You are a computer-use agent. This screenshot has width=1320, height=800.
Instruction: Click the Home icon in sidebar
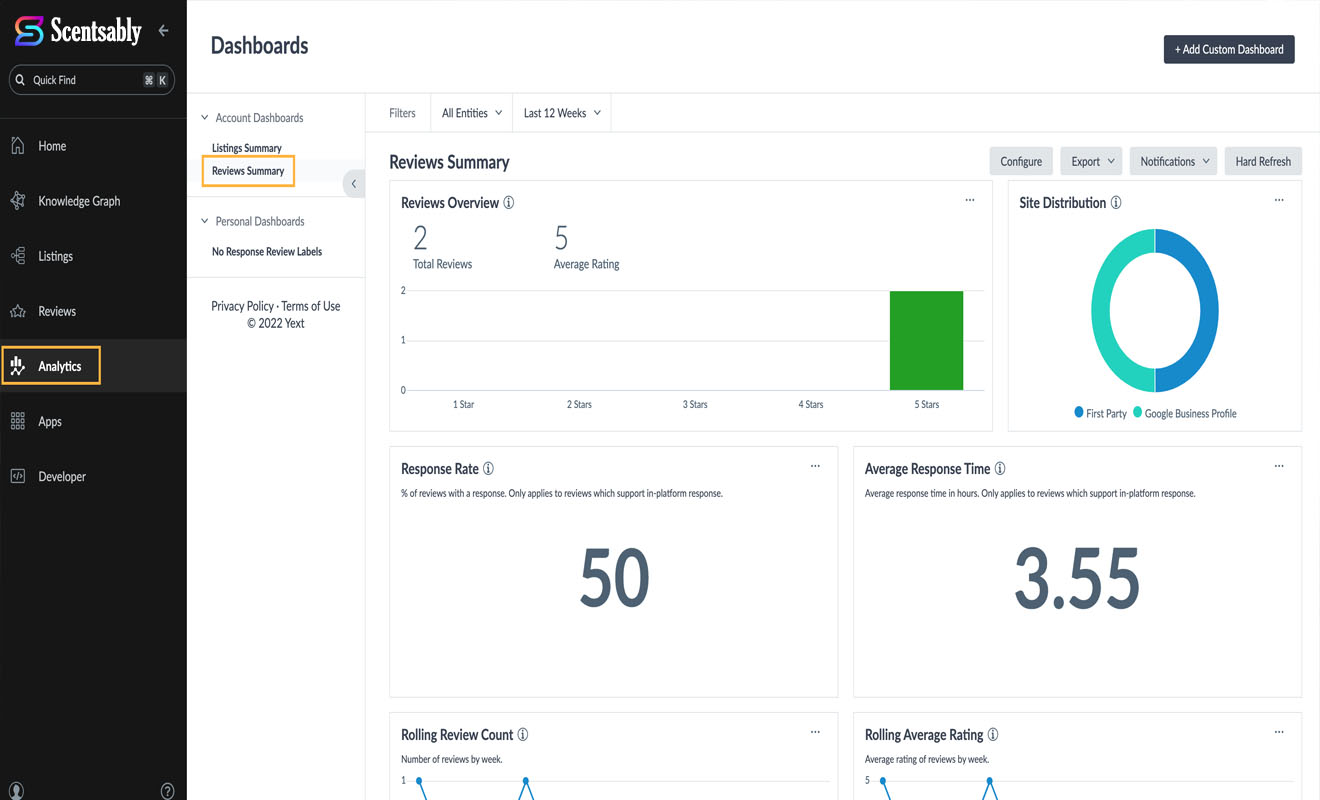pos(17,146)
